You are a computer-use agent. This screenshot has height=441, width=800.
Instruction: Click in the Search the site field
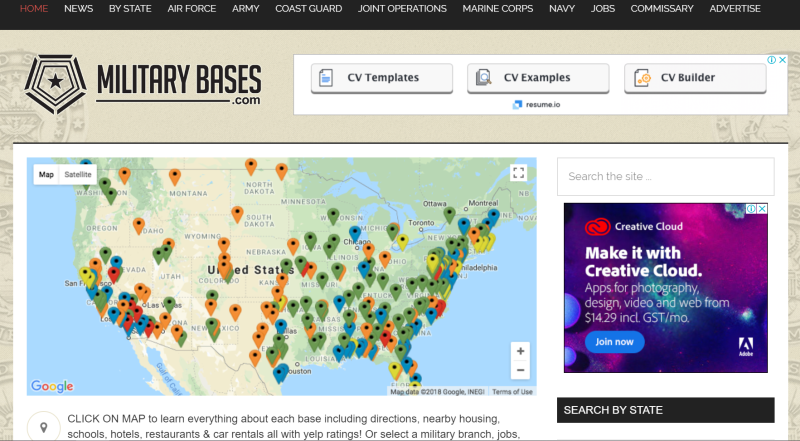665,177
